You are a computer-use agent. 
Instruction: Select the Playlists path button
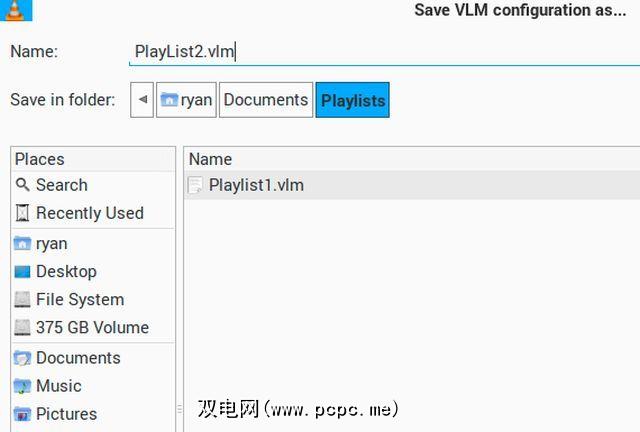pyautogui.click(x=352, y=100)
